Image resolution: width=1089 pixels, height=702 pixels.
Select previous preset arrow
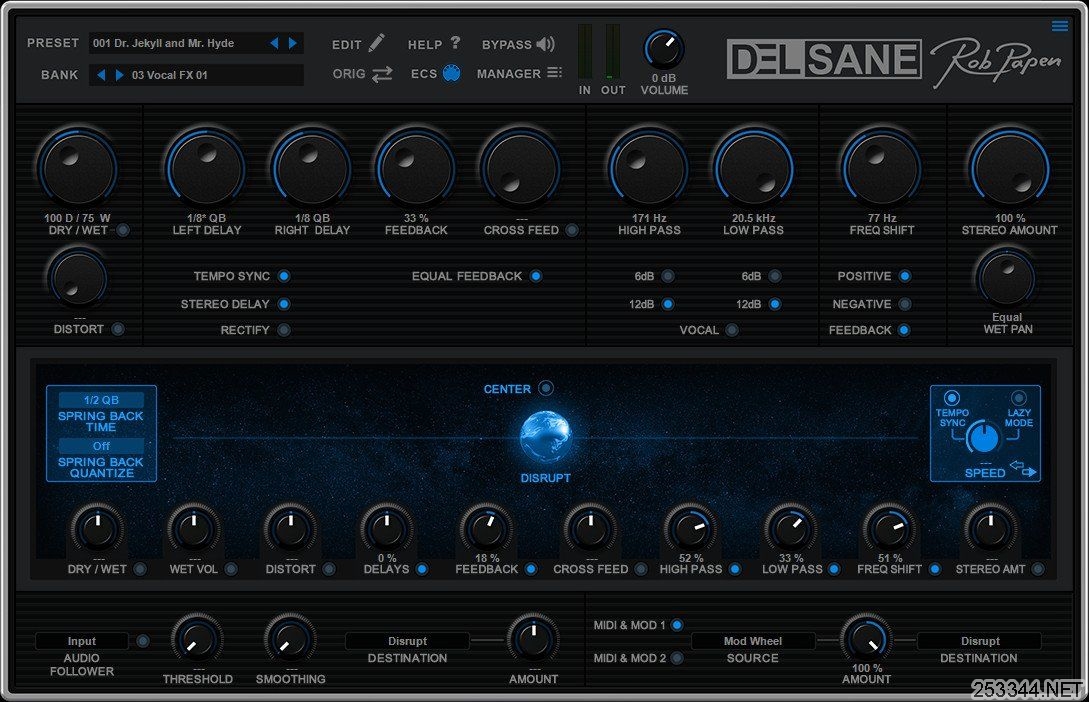[274, 43]
